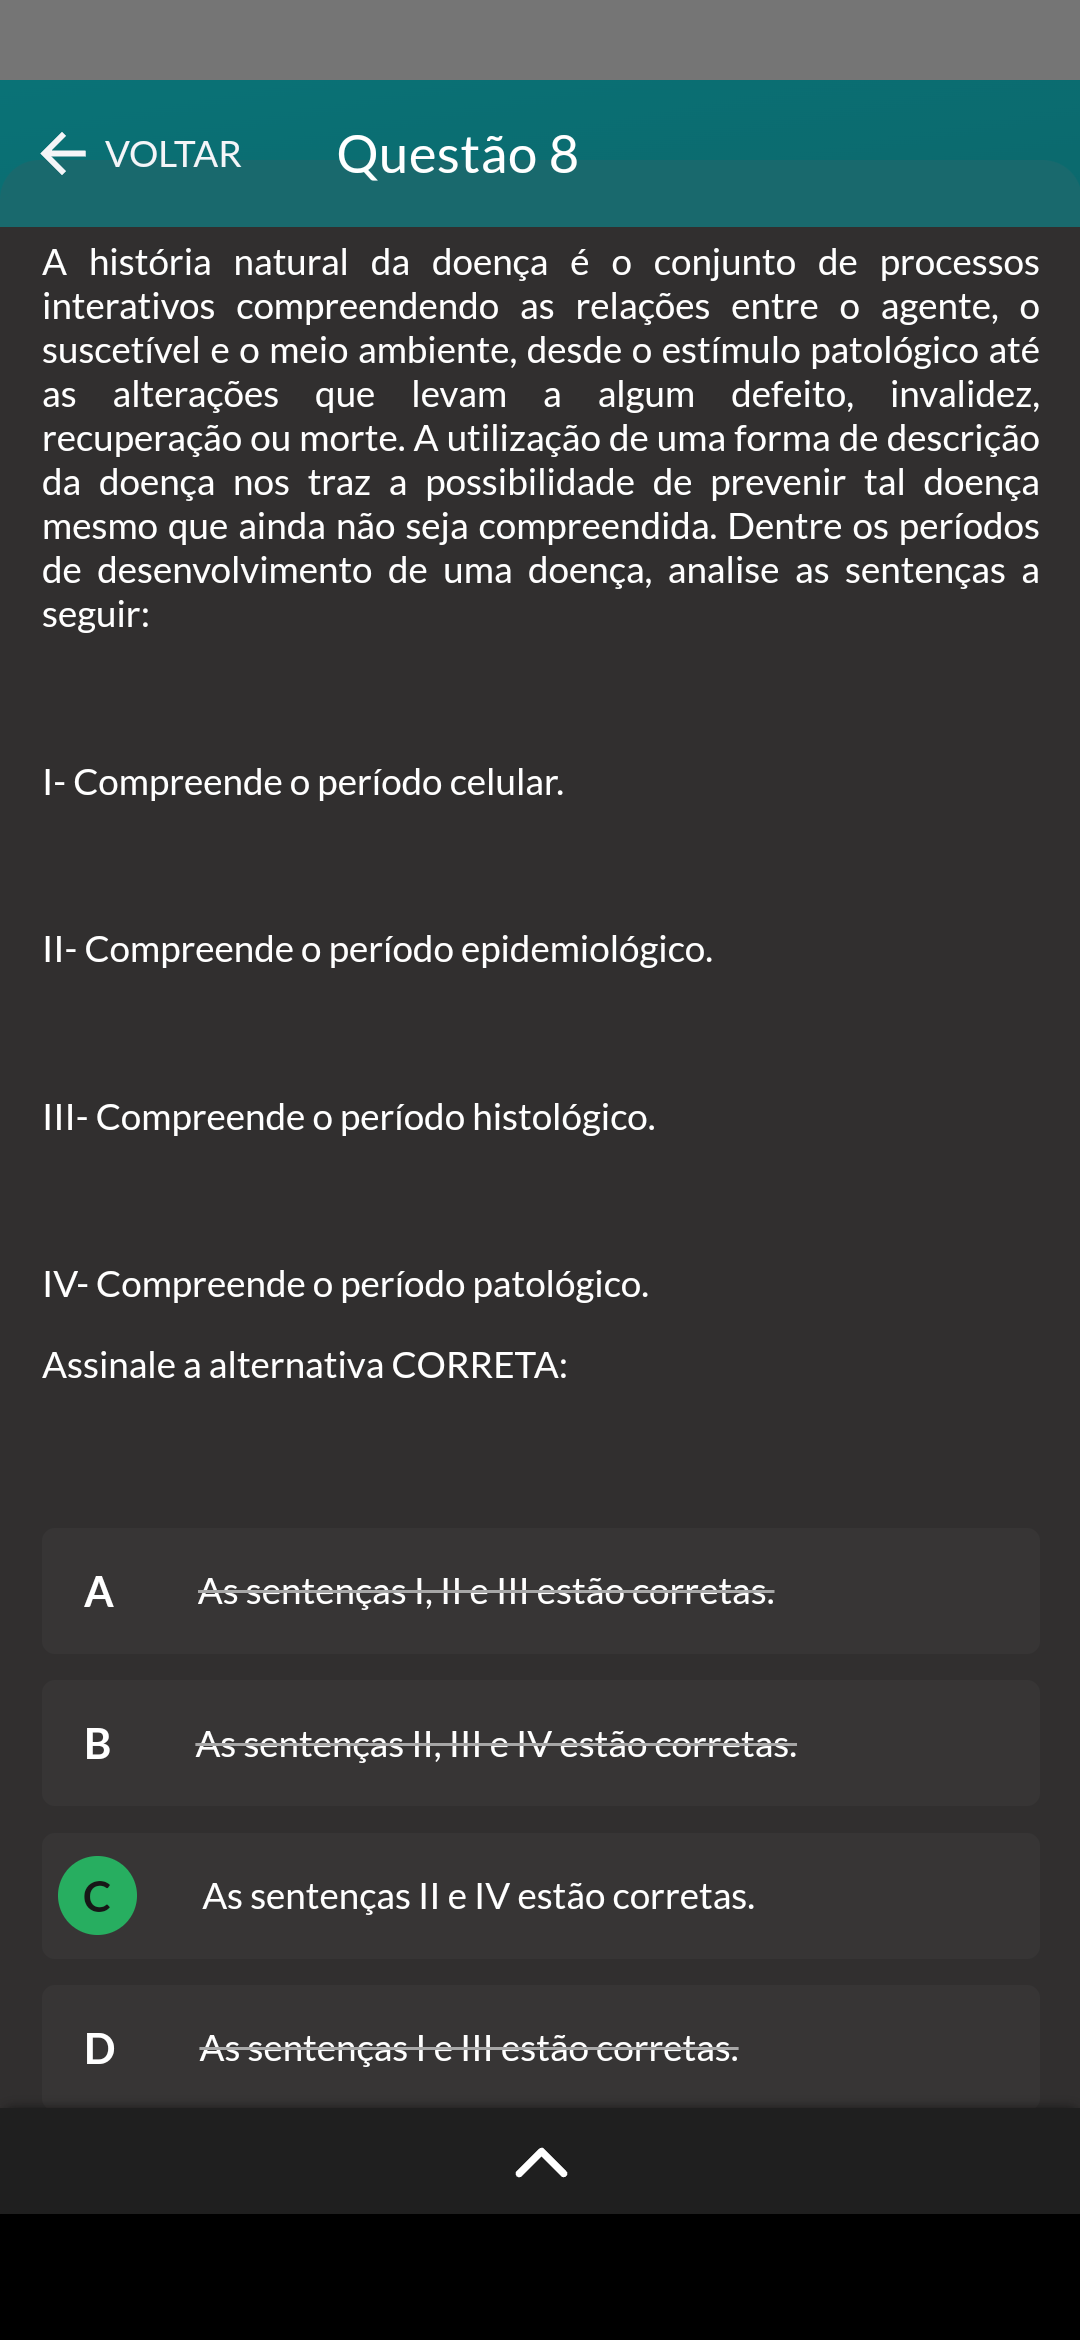Tap the back arrow icon
Screen dimensions: 1080x2340
(x=64, y=154)
